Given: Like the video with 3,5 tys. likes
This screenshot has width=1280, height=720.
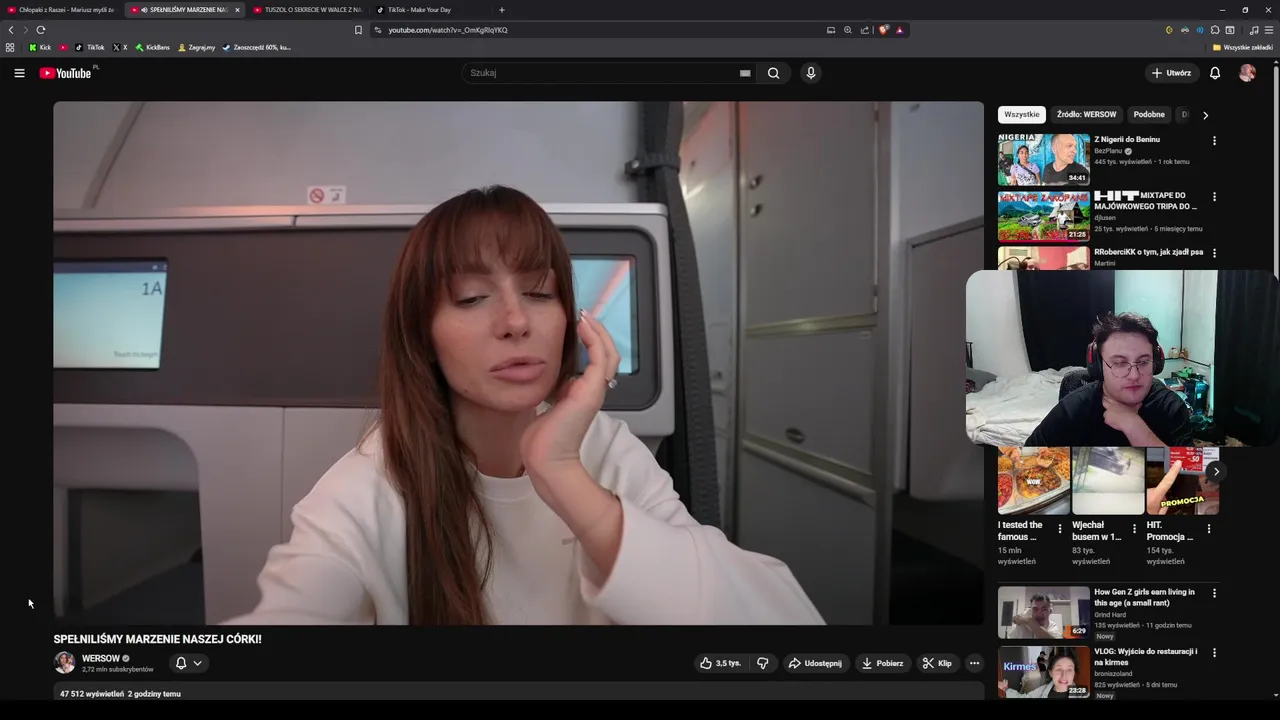Looking at the screenshot, I should 720,663.
